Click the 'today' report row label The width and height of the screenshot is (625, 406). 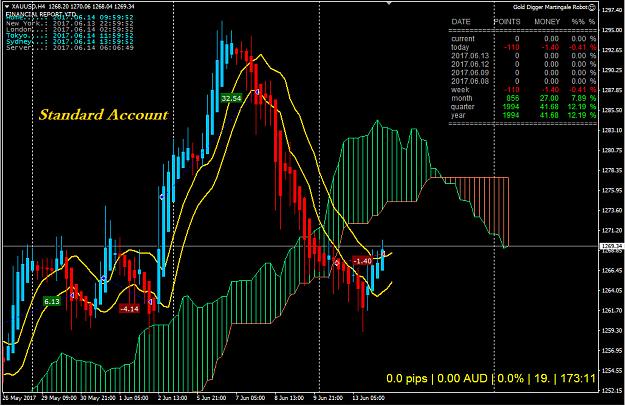pos(460,47)
